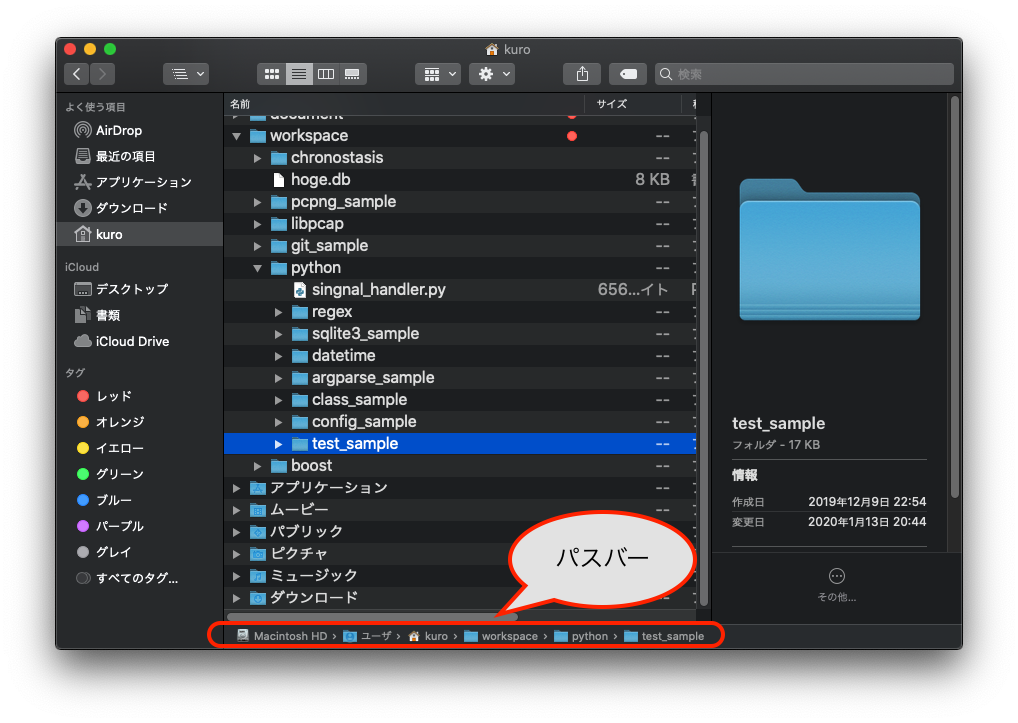The image size is (1018, 723).
Task: Expand the boost folder
Action: tap(258, 467)
